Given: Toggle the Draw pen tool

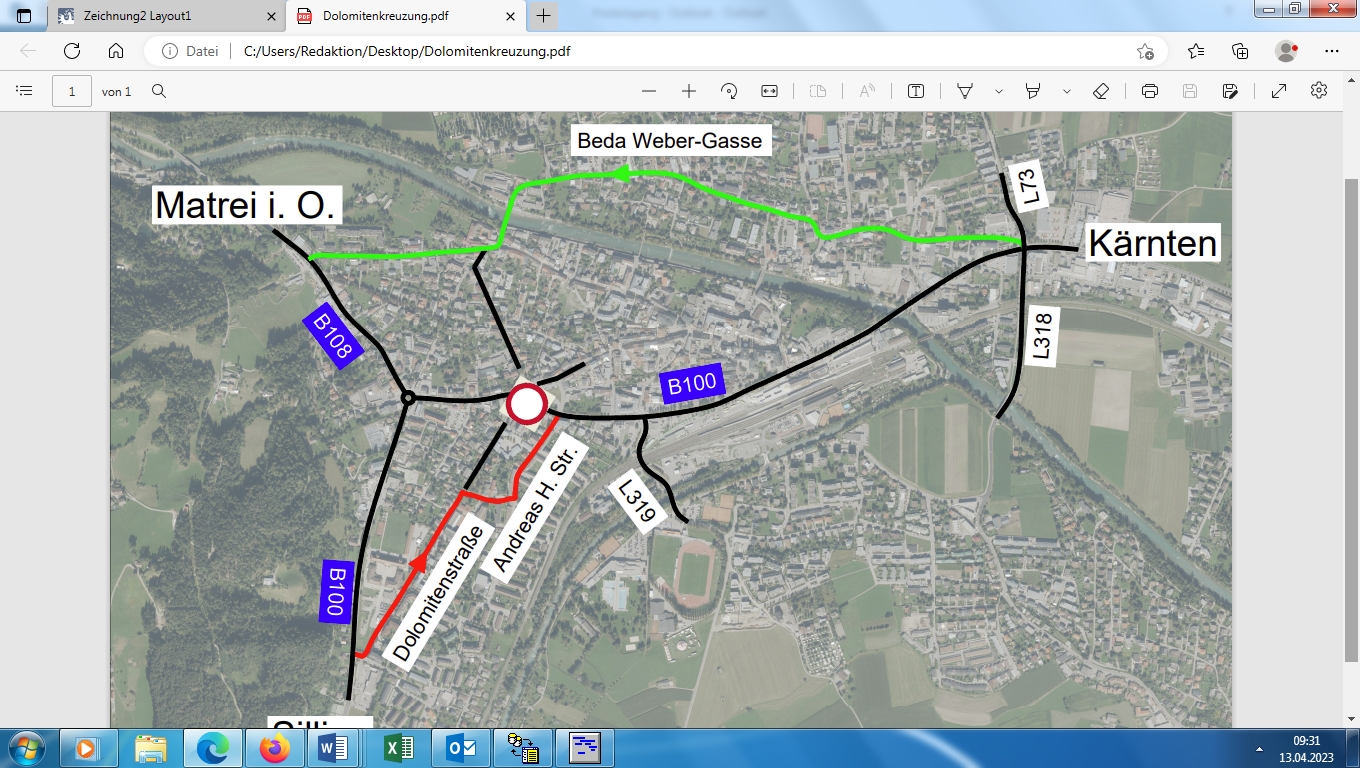Looking at the screenshot, I should pyautogui.click(x=964, y=90).
